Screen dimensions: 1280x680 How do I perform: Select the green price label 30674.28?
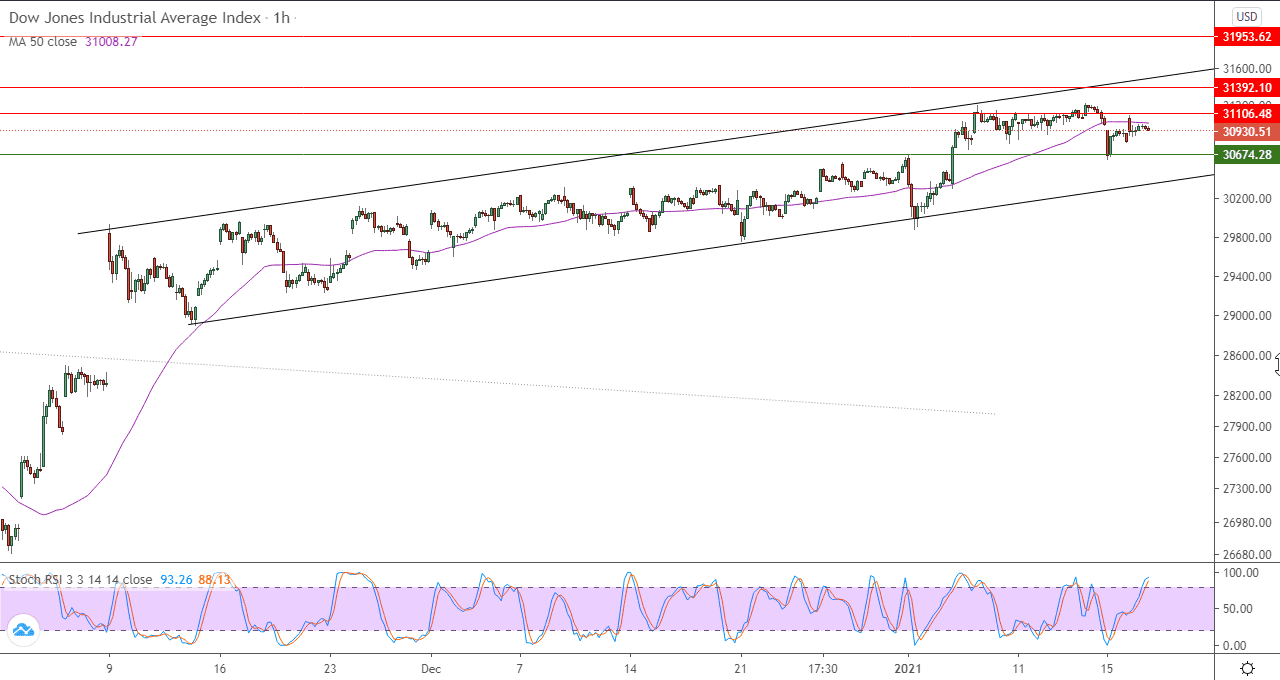coord(1246,154)
